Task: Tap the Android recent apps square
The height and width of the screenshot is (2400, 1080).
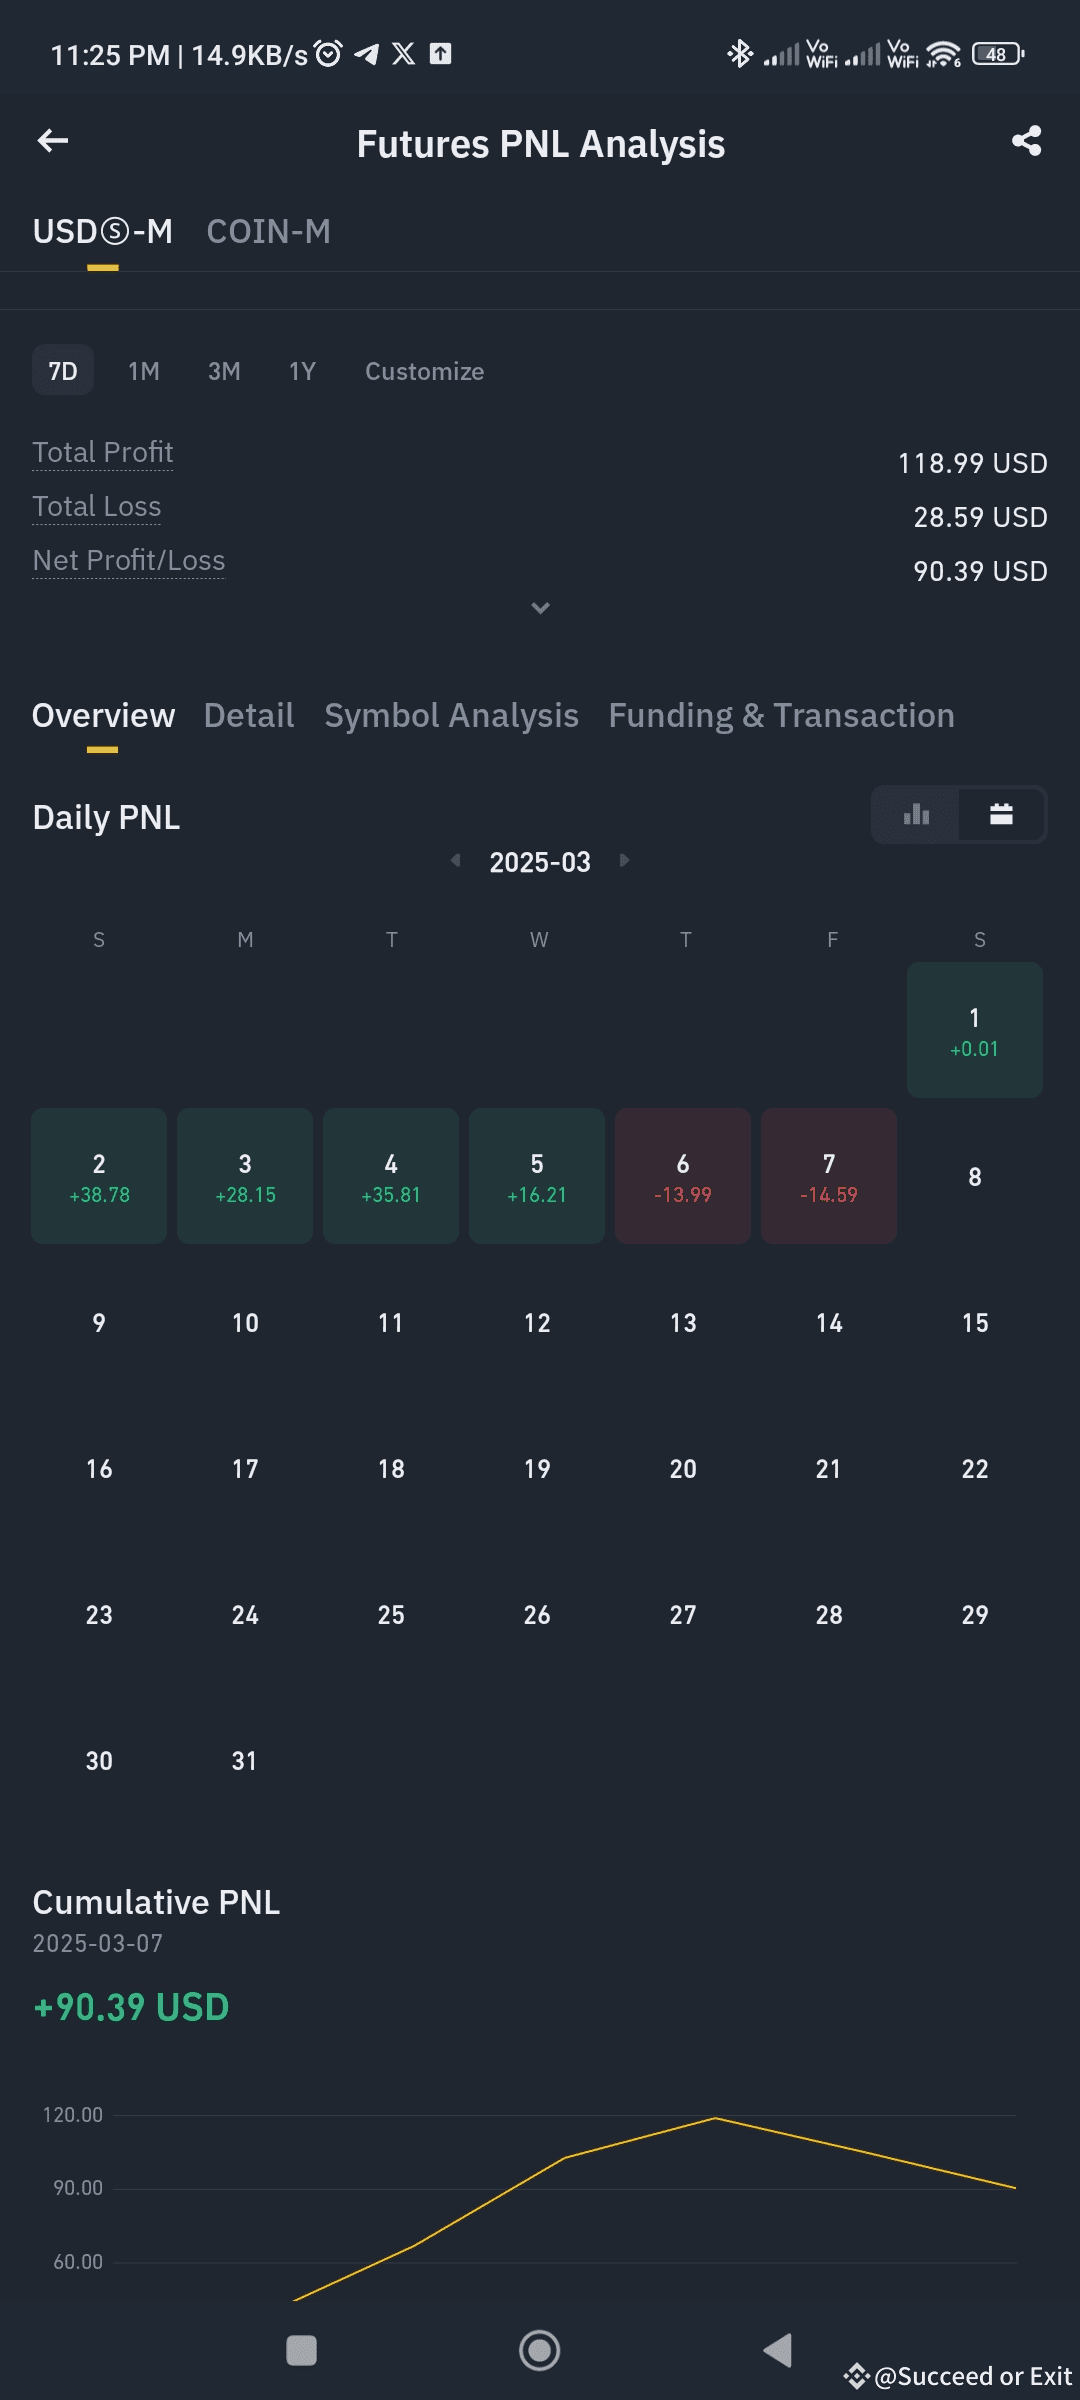Action: 301,2350
